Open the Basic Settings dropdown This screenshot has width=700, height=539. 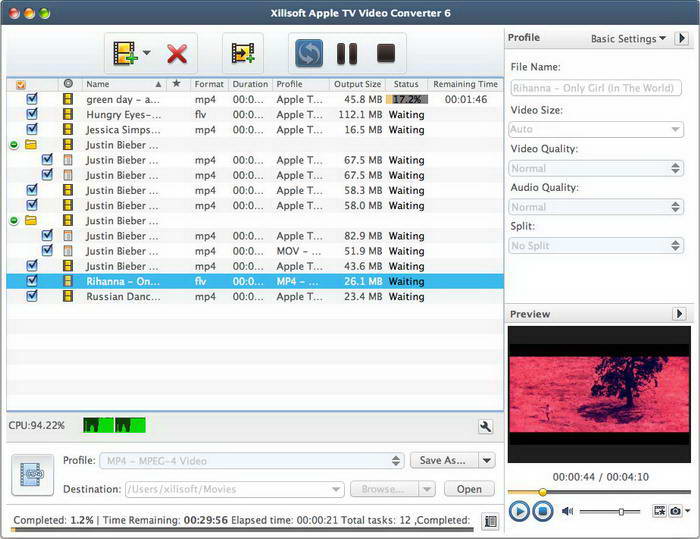[629, 39]
